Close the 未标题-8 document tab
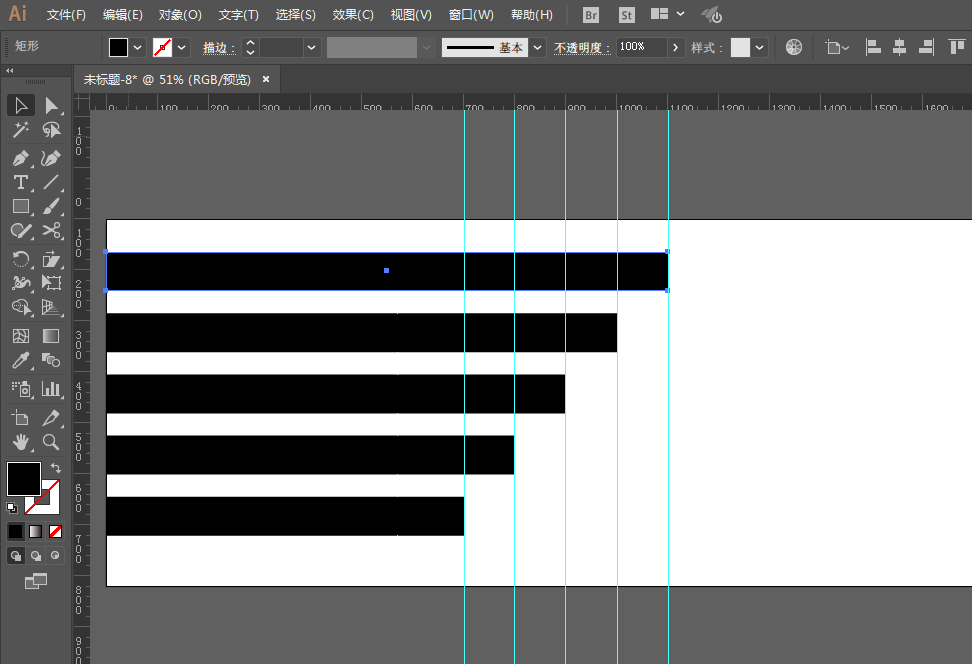Viewport: 972px width, 664px height. click(266, 79)
